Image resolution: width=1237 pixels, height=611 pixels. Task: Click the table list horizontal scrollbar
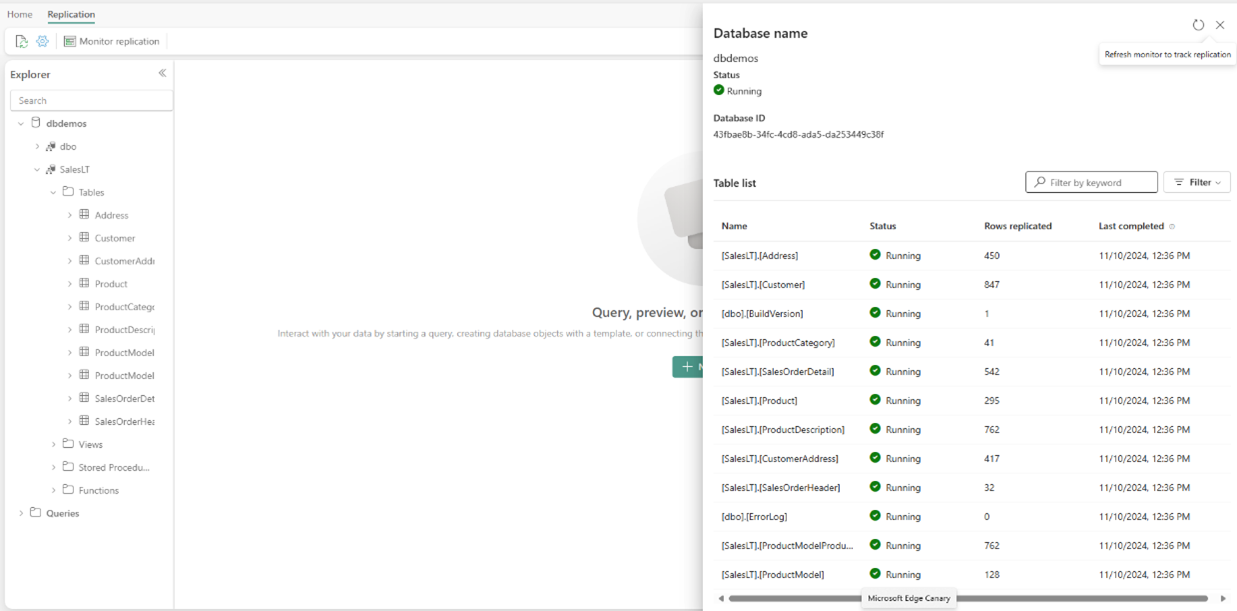point(968,598)
